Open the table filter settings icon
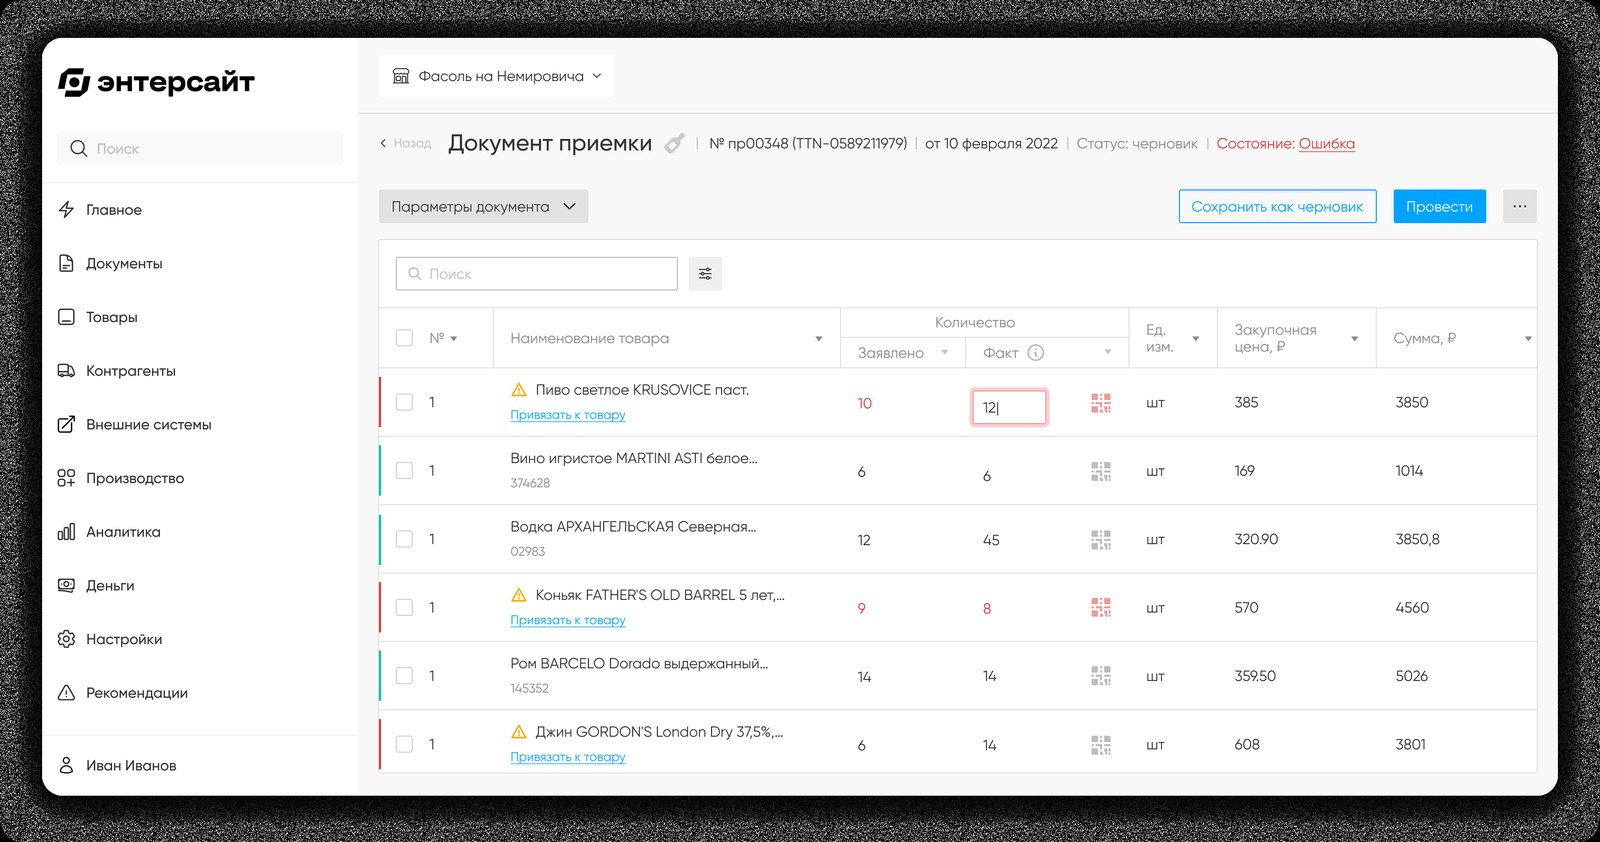 pyautogui.click(x=705, y=274)
